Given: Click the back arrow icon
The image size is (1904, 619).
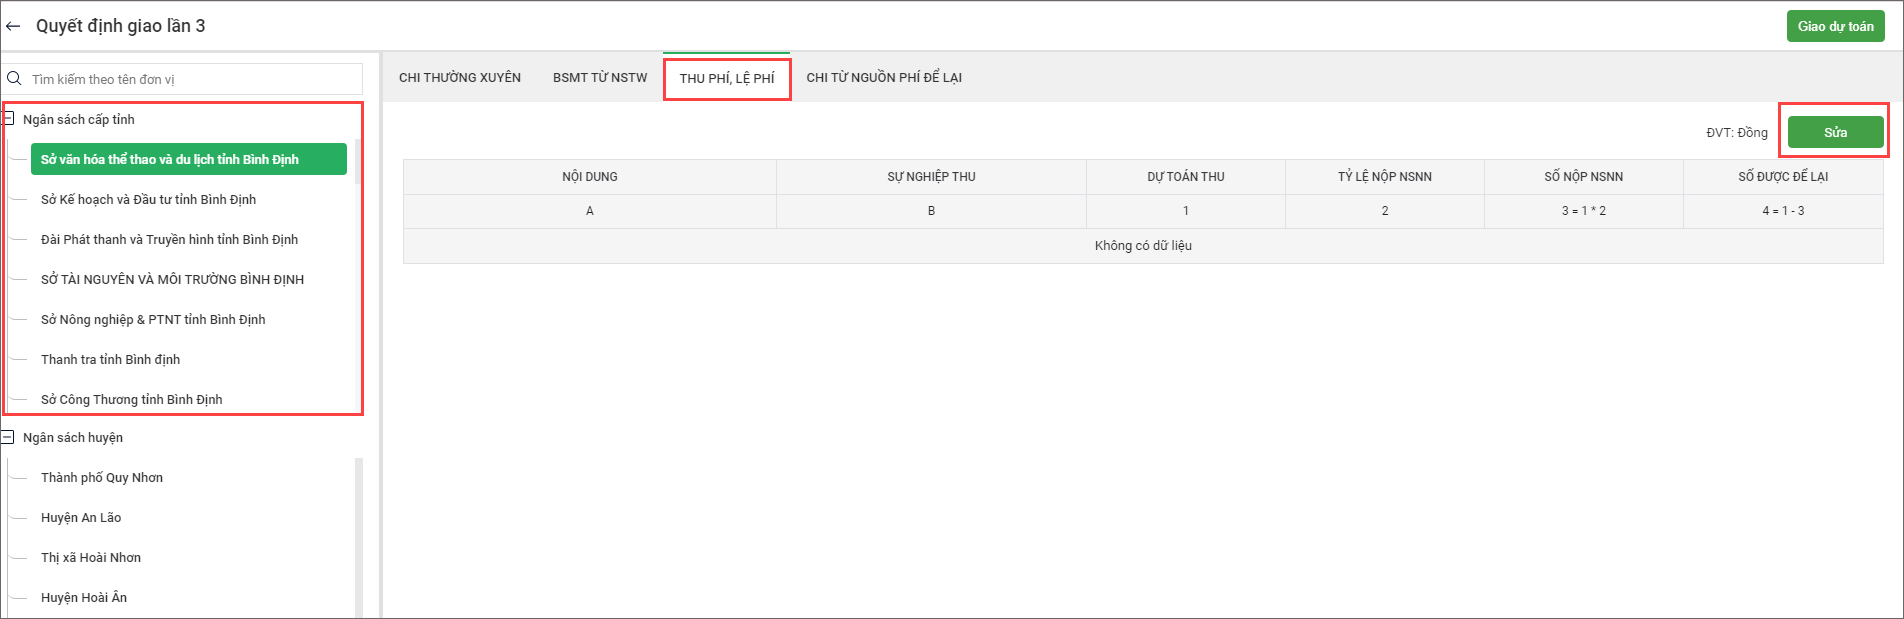Looking at the screenshot, I should (13, 26).
